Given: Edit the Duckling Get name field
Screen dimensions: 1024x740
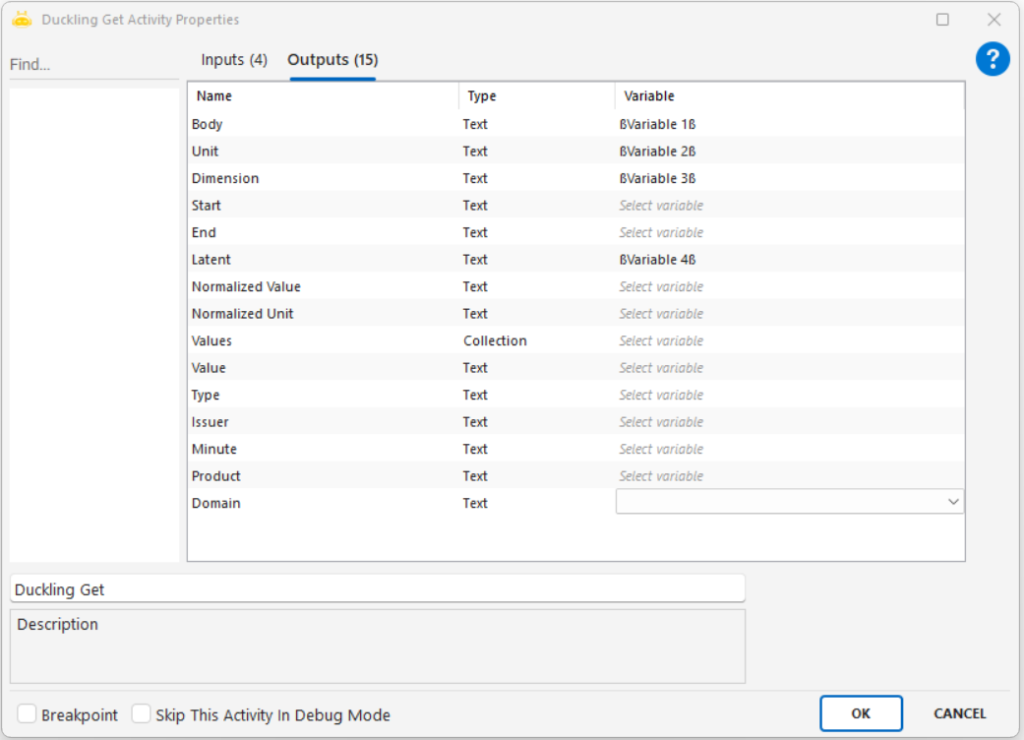Looking at the screenshot, I should tap(377, 589).
